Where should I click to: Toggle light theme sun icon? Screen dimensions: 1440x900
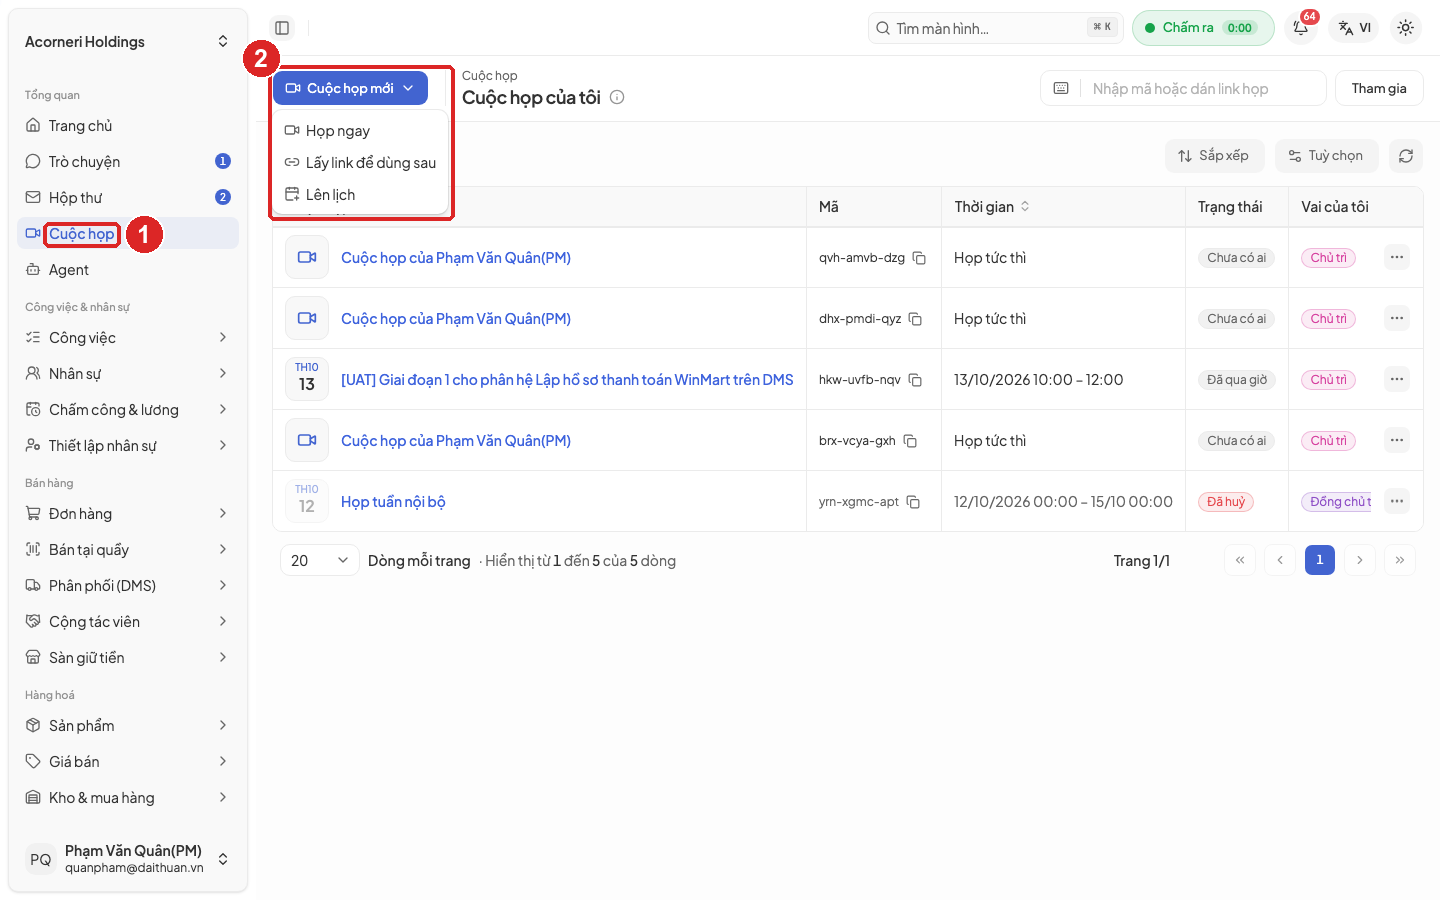(1405, 28)
